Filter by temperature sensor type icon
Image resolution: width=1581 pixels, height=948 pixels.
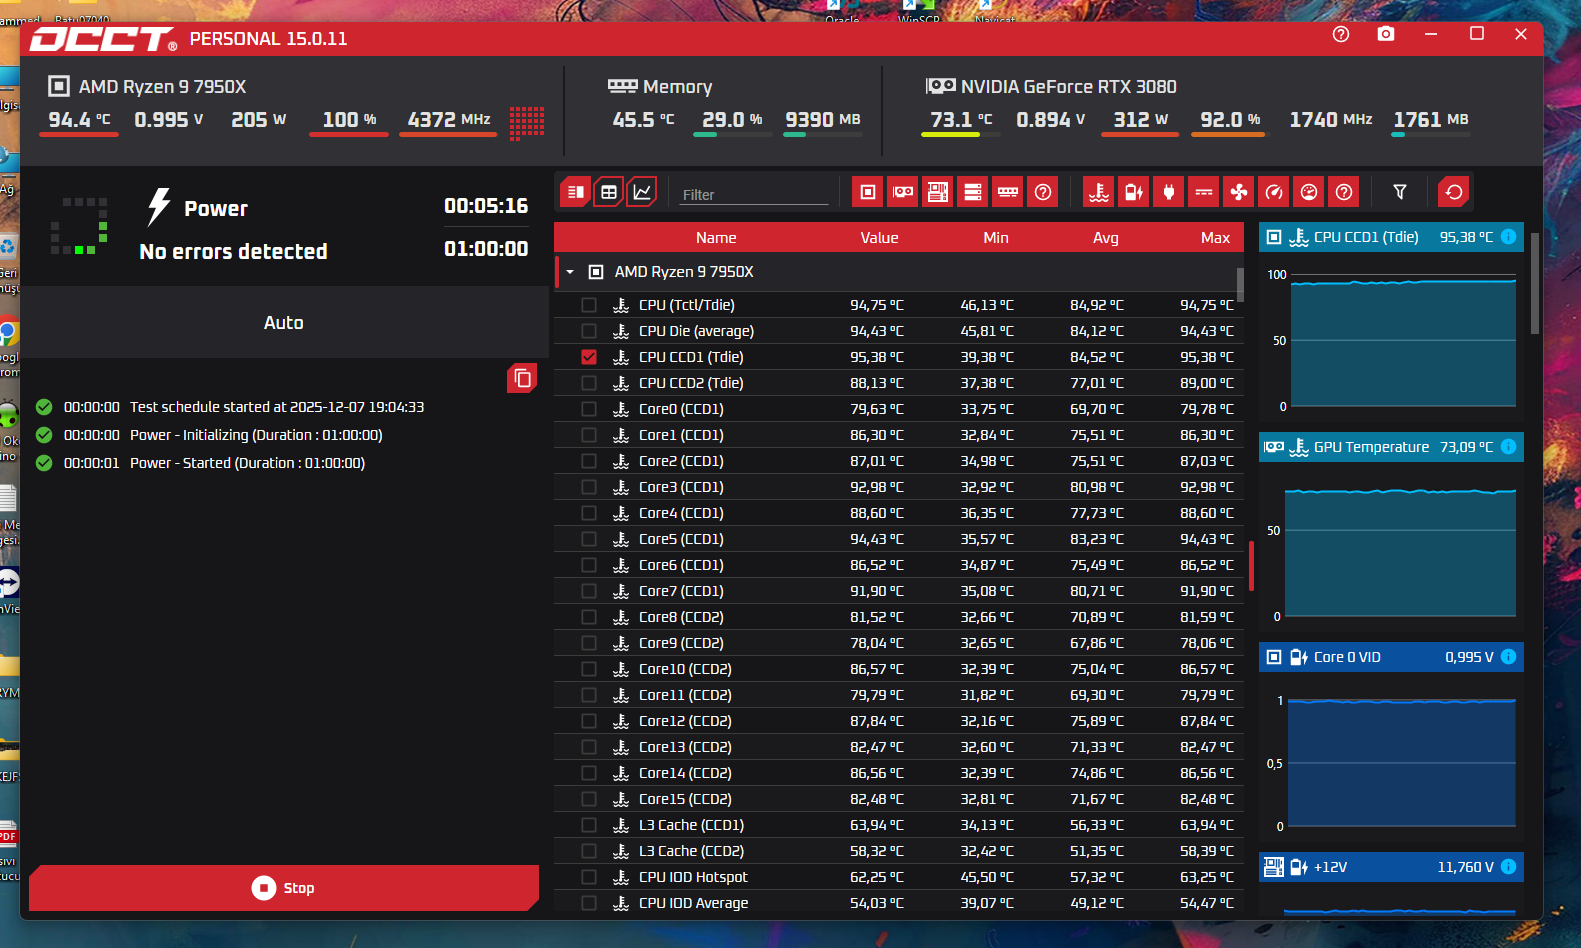coord(1099,192)
